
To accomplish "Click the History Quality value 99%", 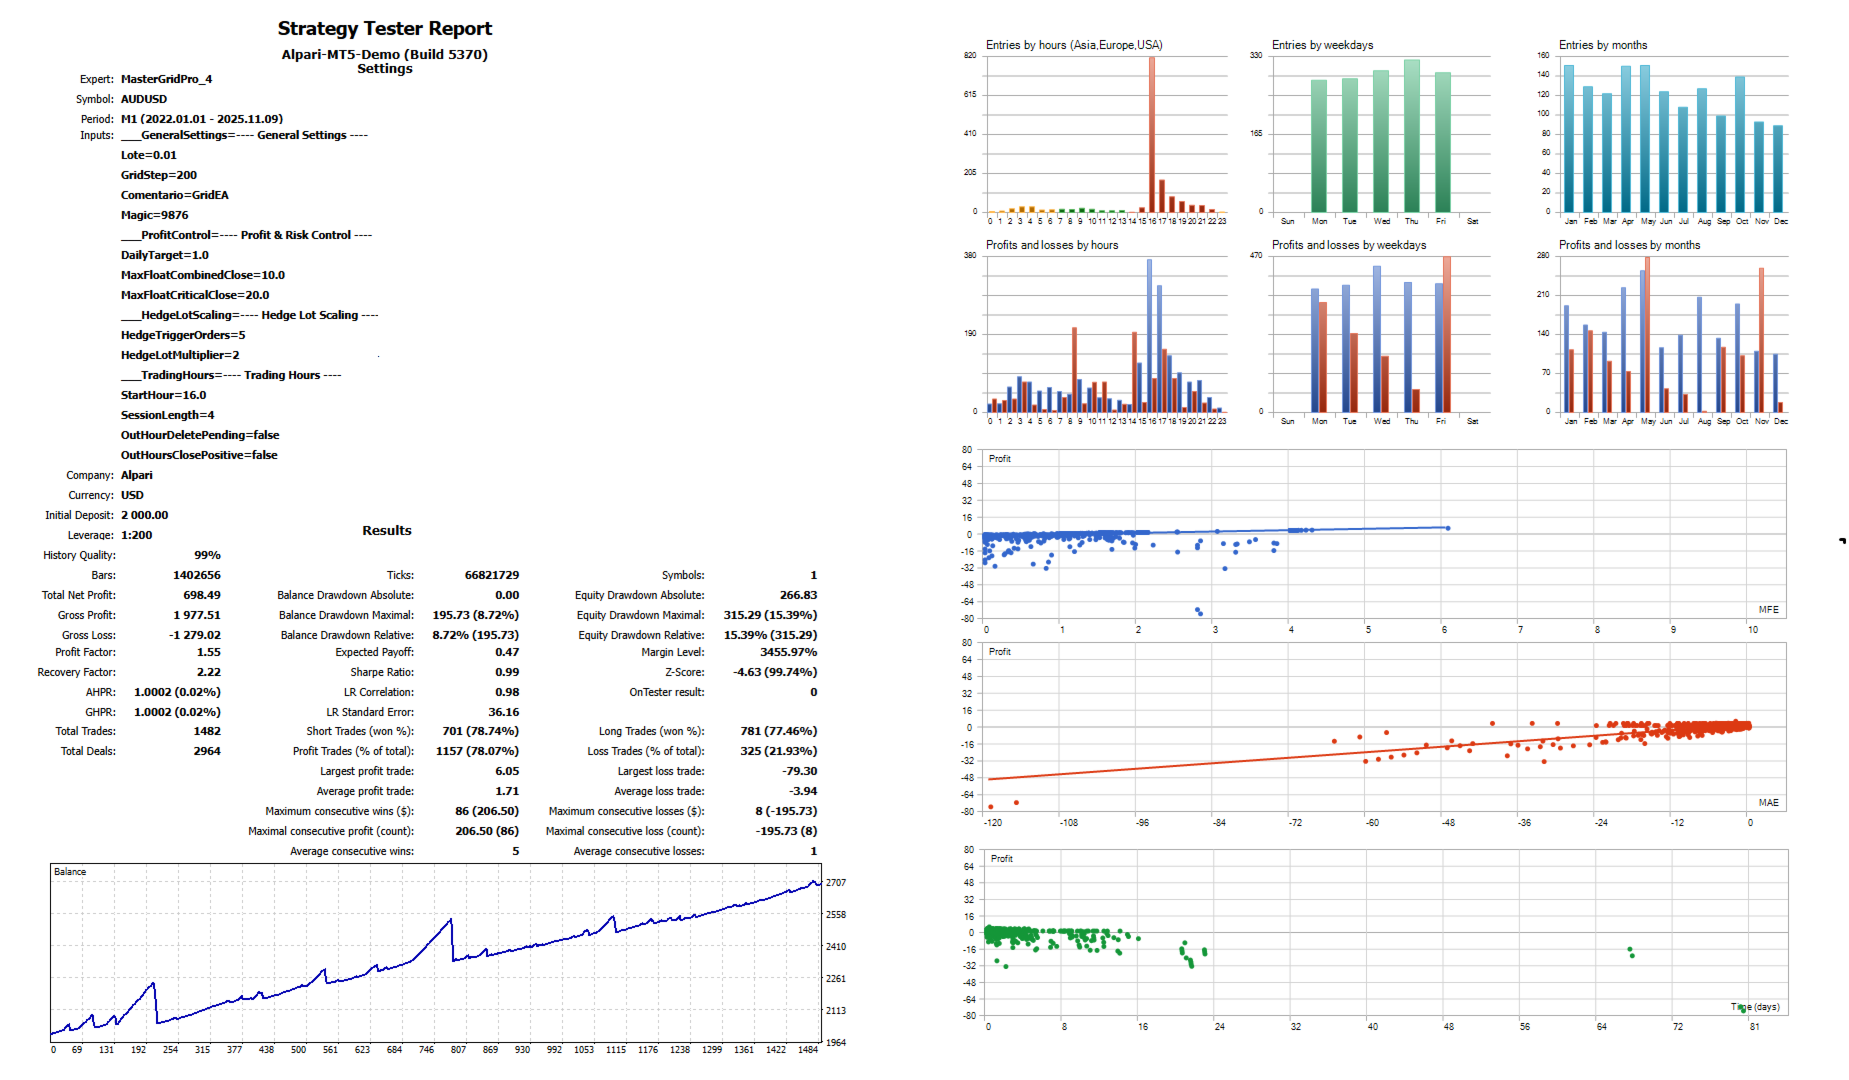I will pyautogui.click(x=207, y=555).
